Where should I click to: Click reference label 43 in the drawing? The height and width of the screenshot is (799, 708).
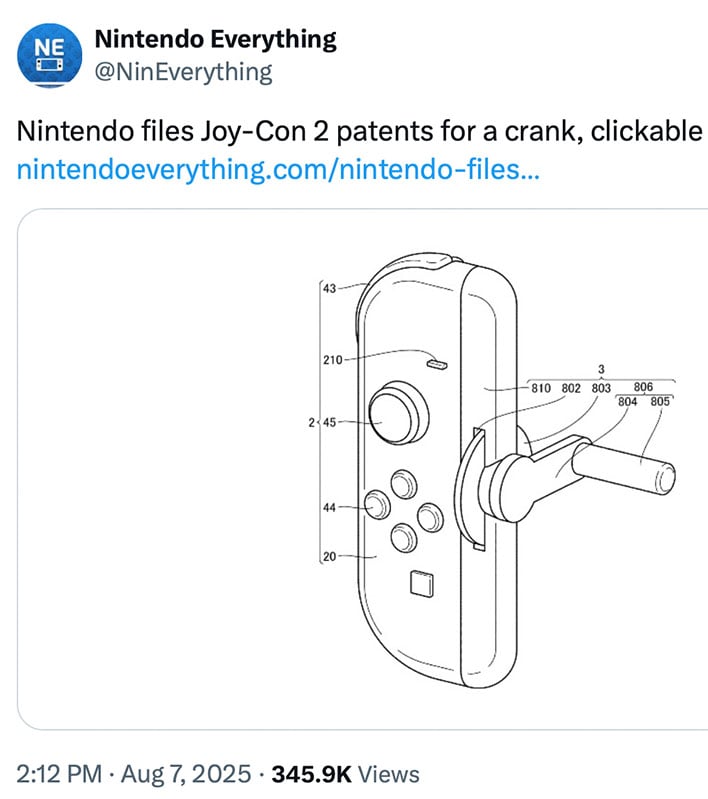[331, 290]
